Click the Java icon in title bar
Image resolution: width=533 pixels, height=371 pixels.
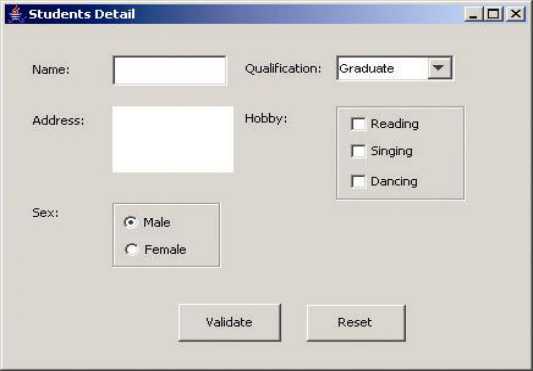pos(16,14)
